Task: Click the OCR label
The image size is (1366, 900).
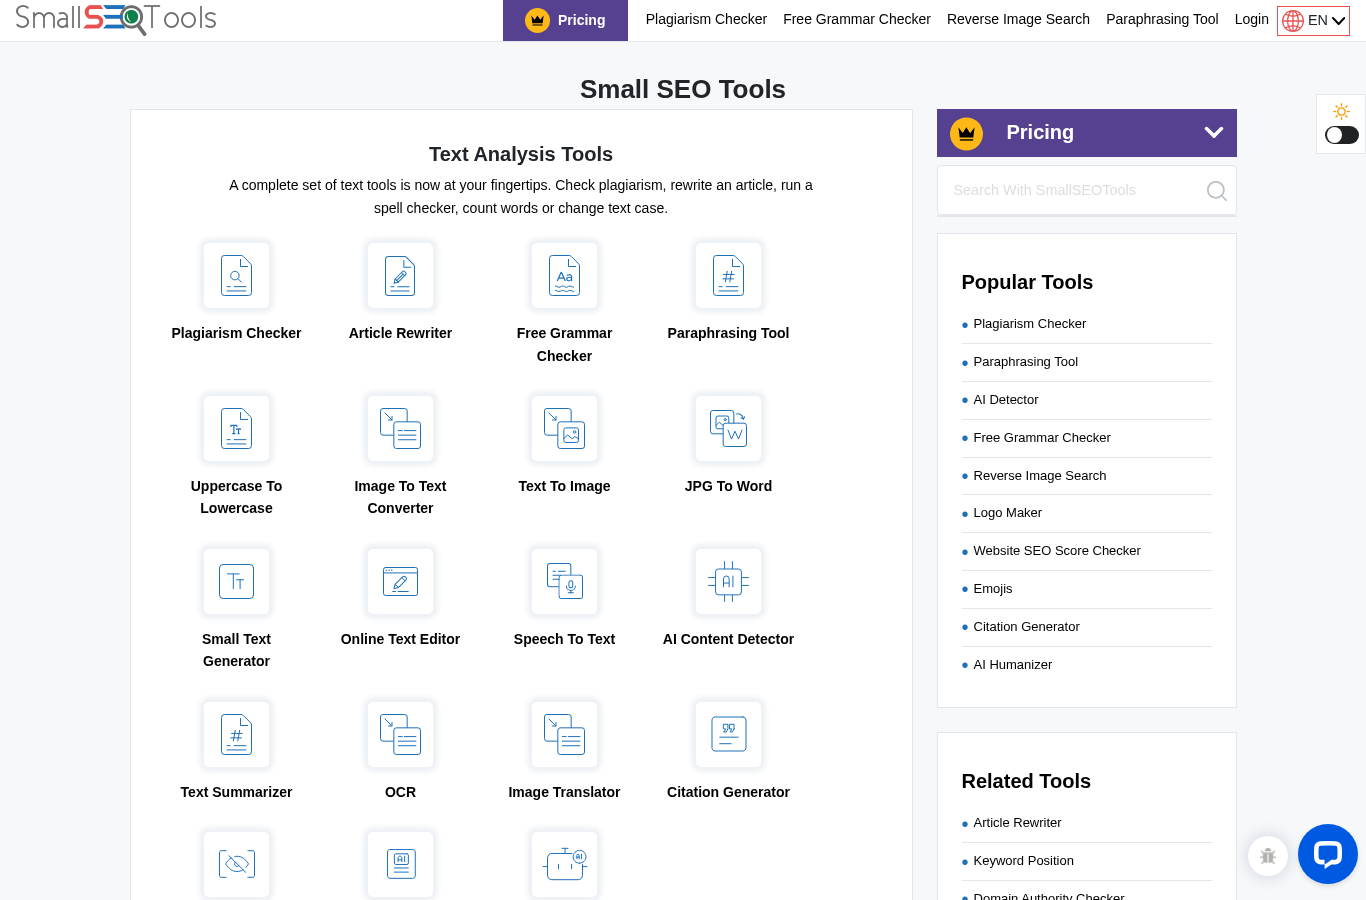Action: 400,792
